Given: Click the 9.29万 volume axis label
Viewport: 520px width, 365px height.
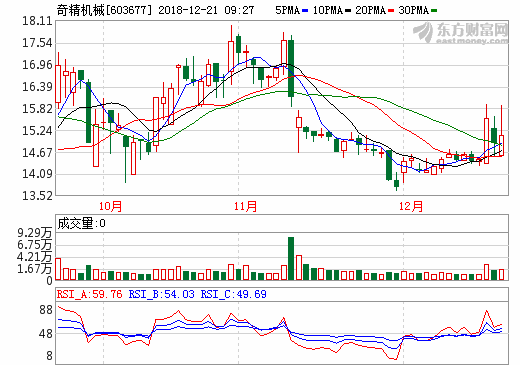Looking at the screenshot, I should click(x=35, y=233).
